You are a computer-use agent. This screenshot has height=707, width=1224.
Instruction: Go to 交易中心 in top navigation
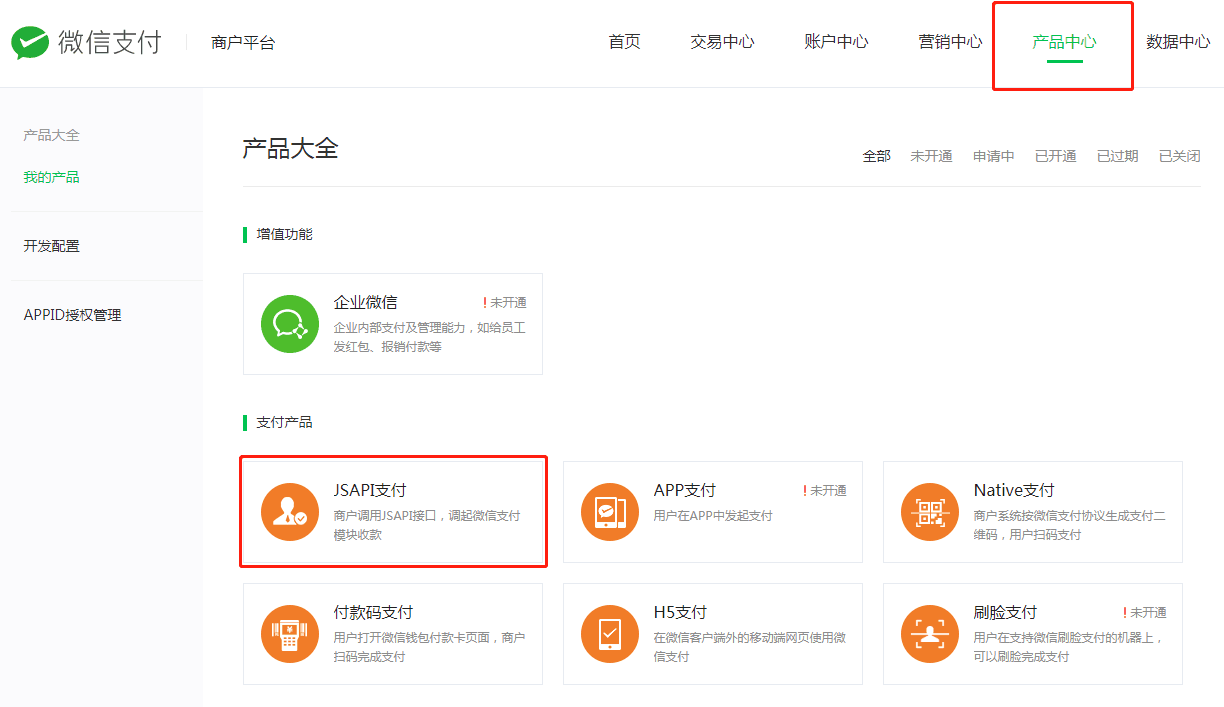[x=722, y=42]
